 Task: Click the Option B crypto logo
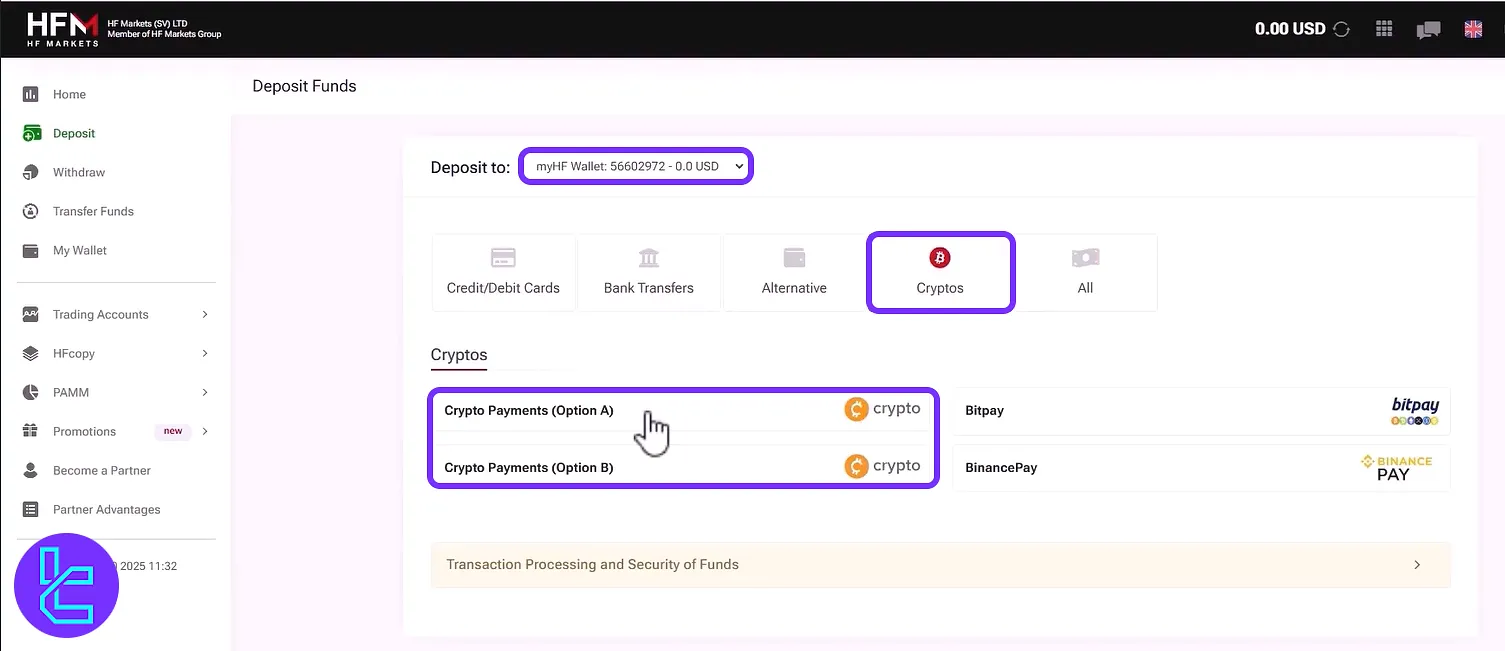click(x=882, y=466)
